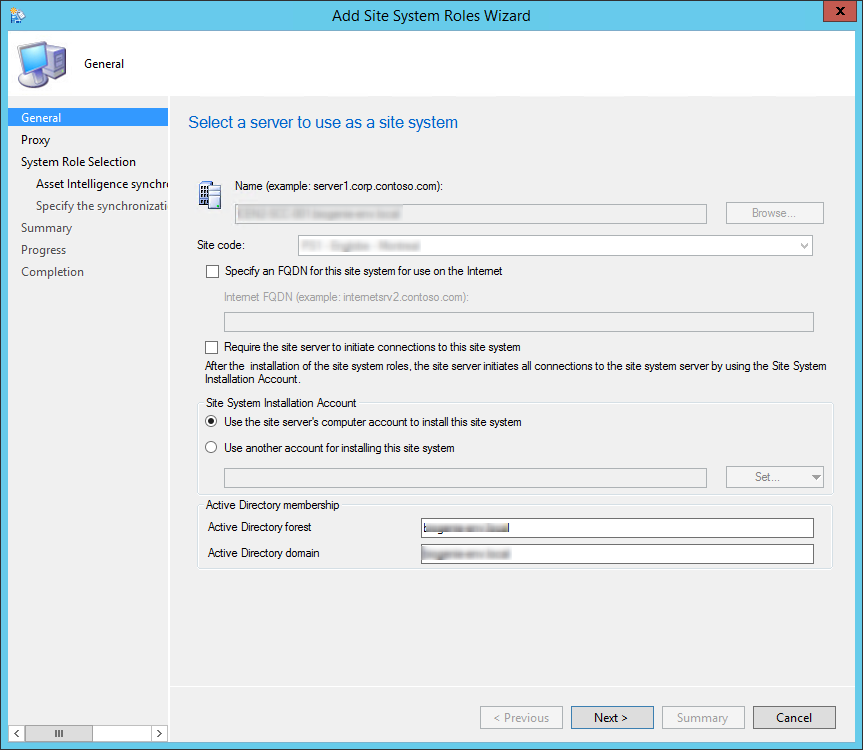This screenshot has width=863, height=750.
Task: Open the System Role Selection step
Action: click(x=78, y=162)
